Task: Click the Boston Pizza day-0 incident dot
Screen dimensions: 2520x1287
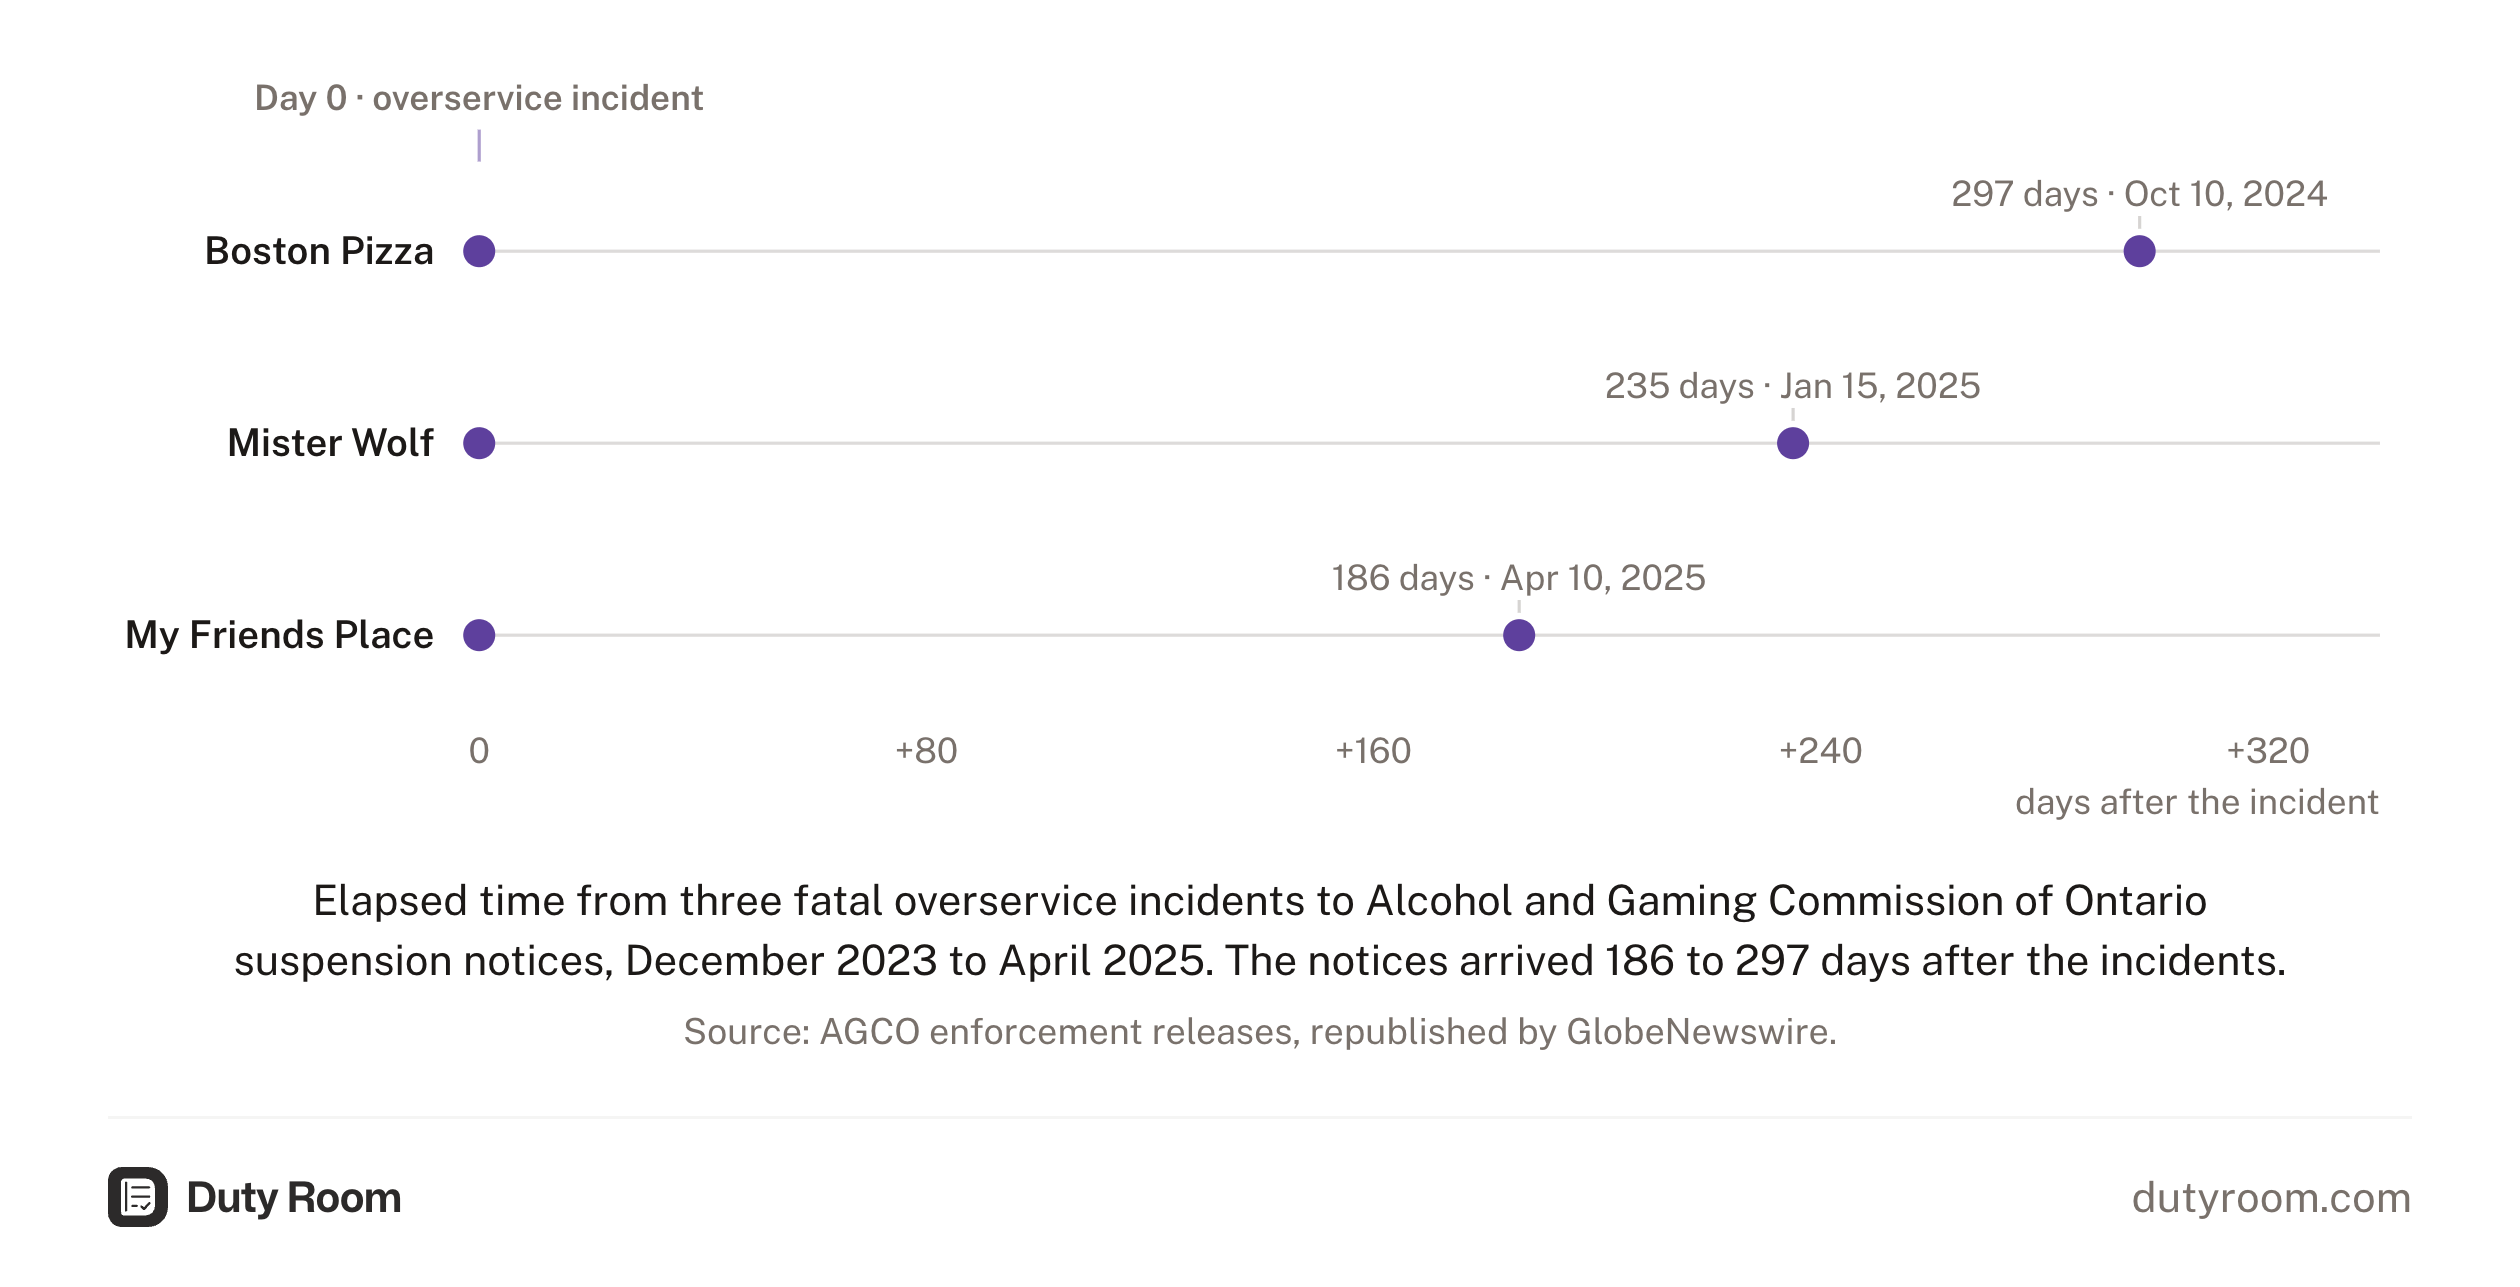Action: point(479,251)
